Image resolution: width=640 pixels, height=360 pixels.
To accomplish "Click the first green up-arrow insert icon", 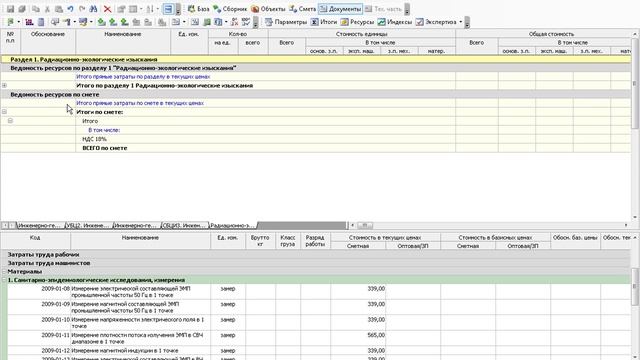I will (x=101, y=22).
